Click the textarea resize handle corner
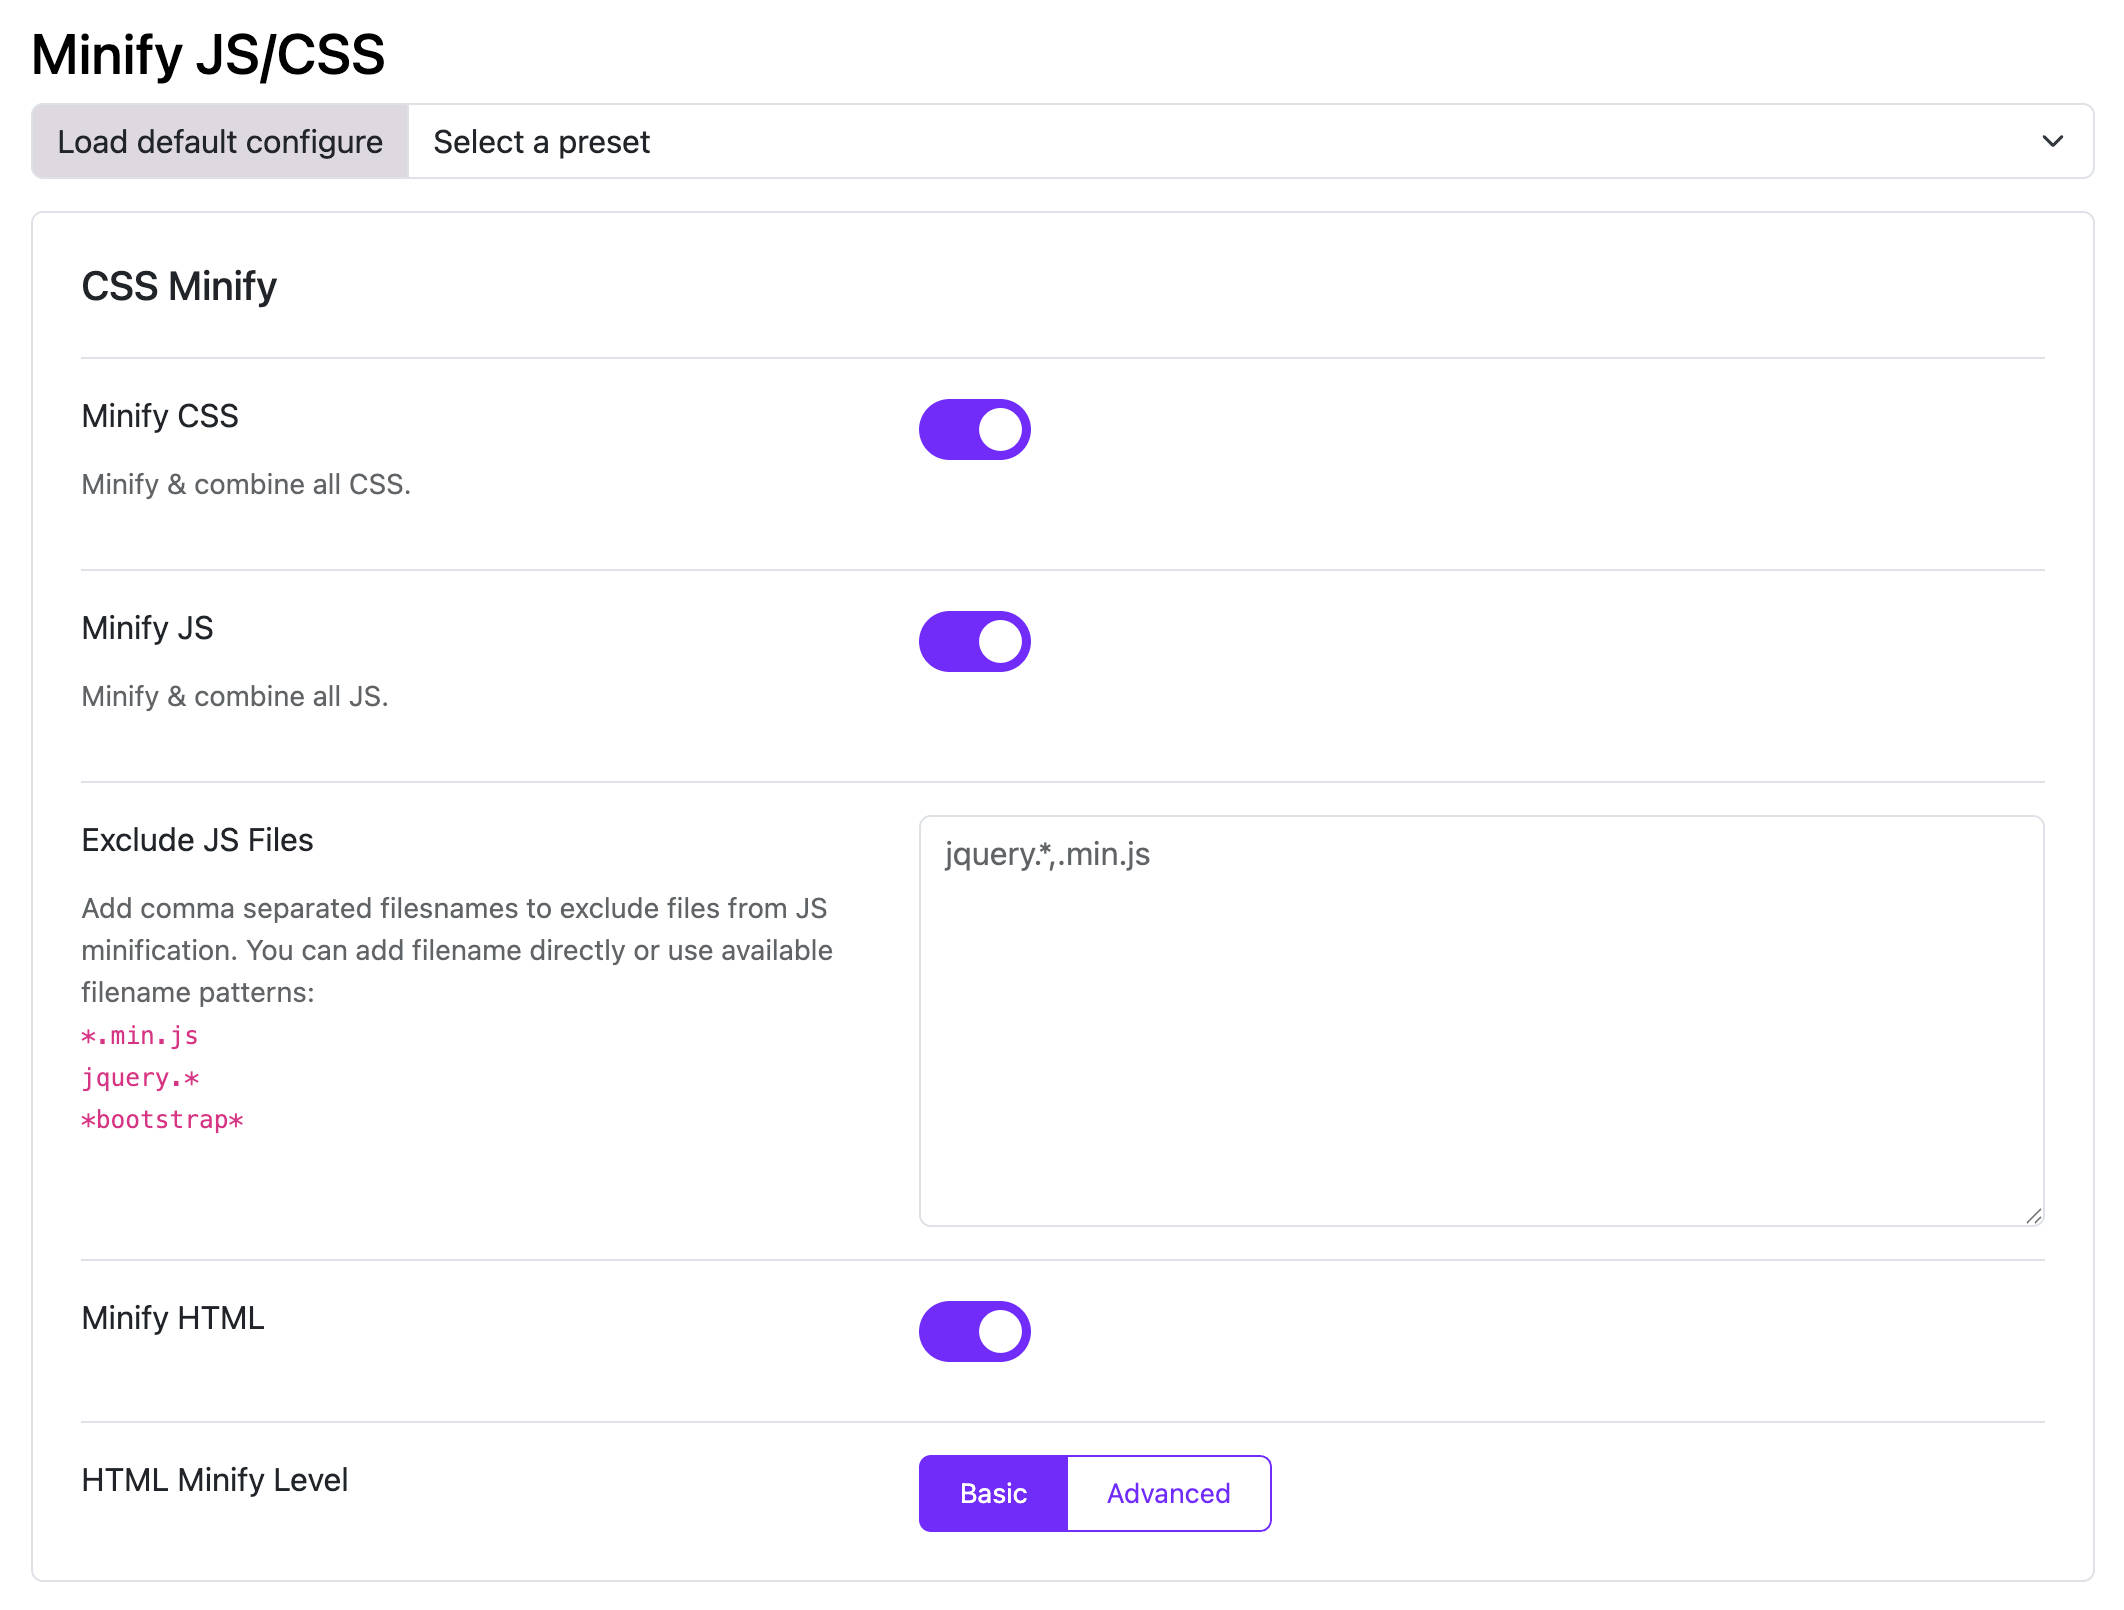Screen dimensions: 2124x1610 click(x=2033, y=1215)
